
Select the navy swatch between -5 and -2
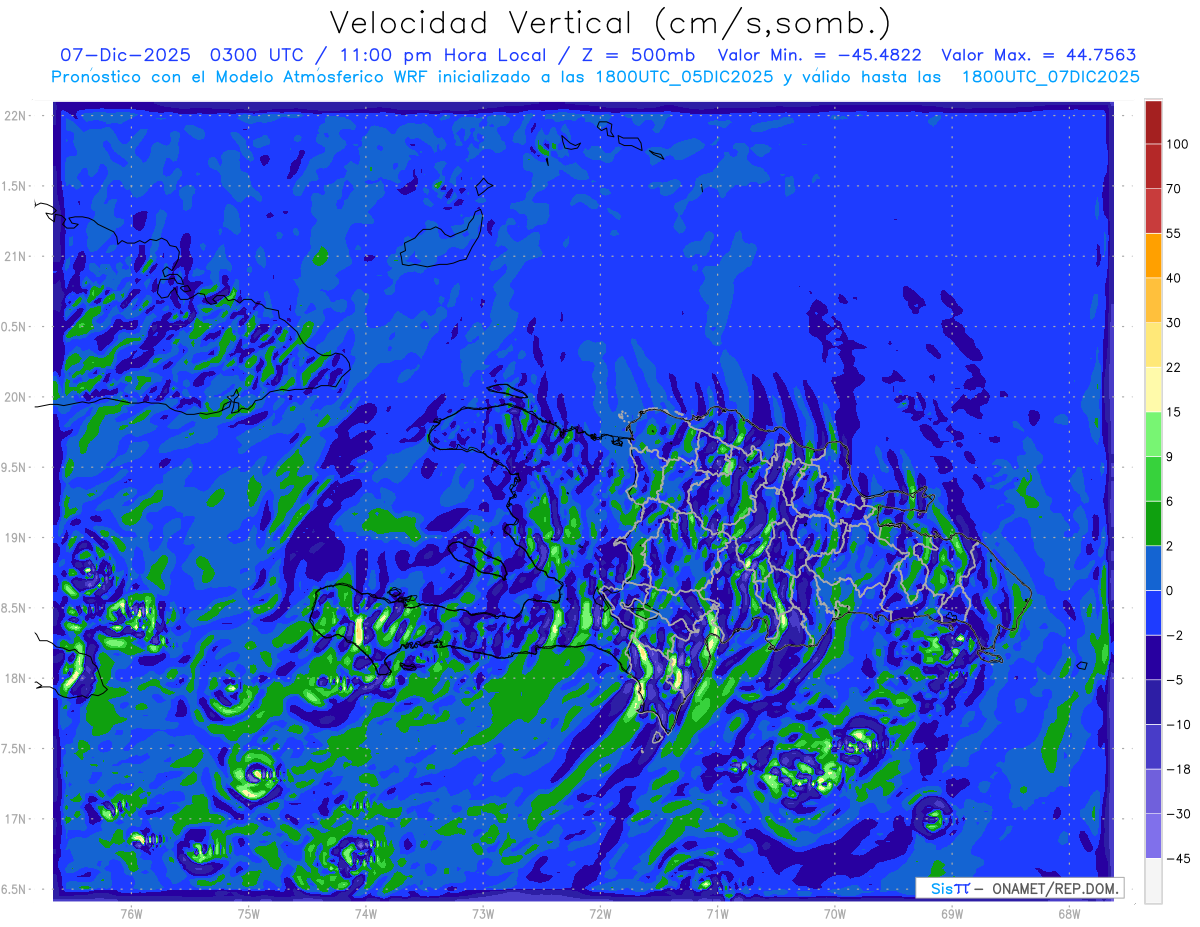point(1153,657)
